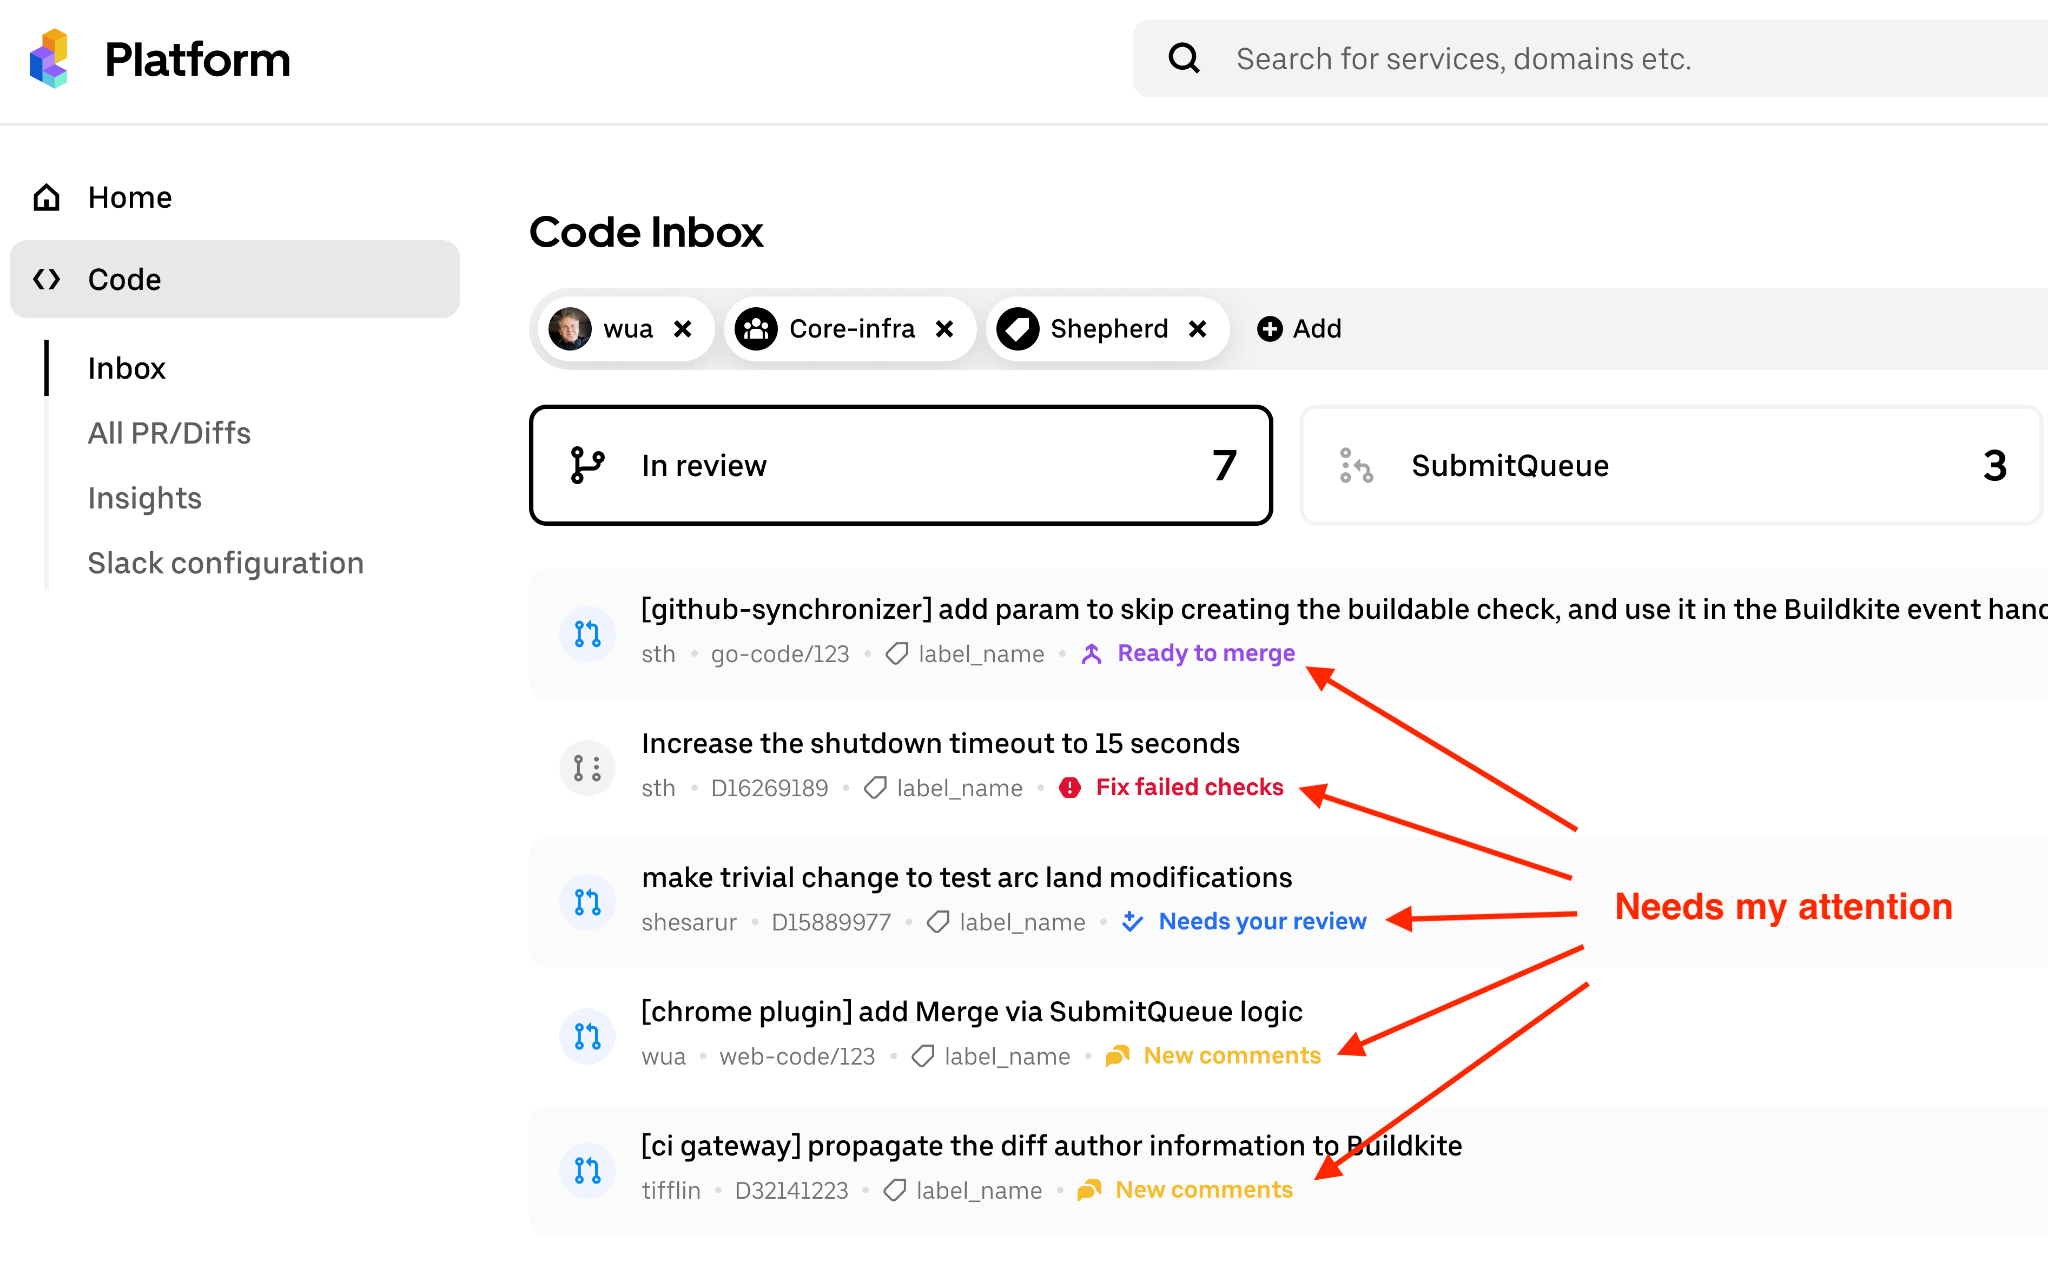Click the red alert icon by Fix failed checks
Viewport: 2048px width, 1268px height.
pos(1070,788)
